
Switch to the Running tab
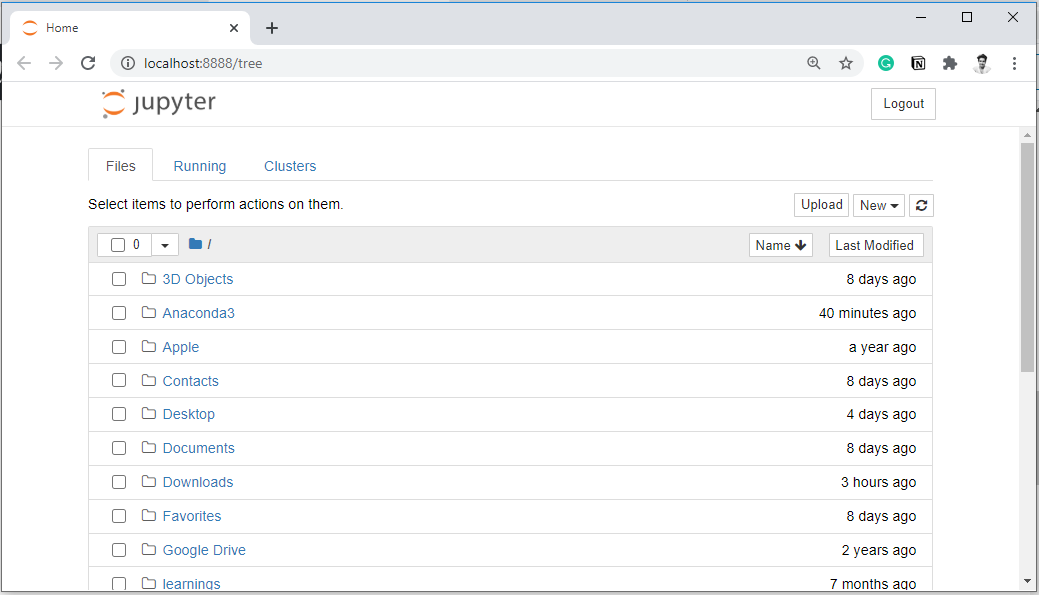pyautogui.click(x=199, y=166)
